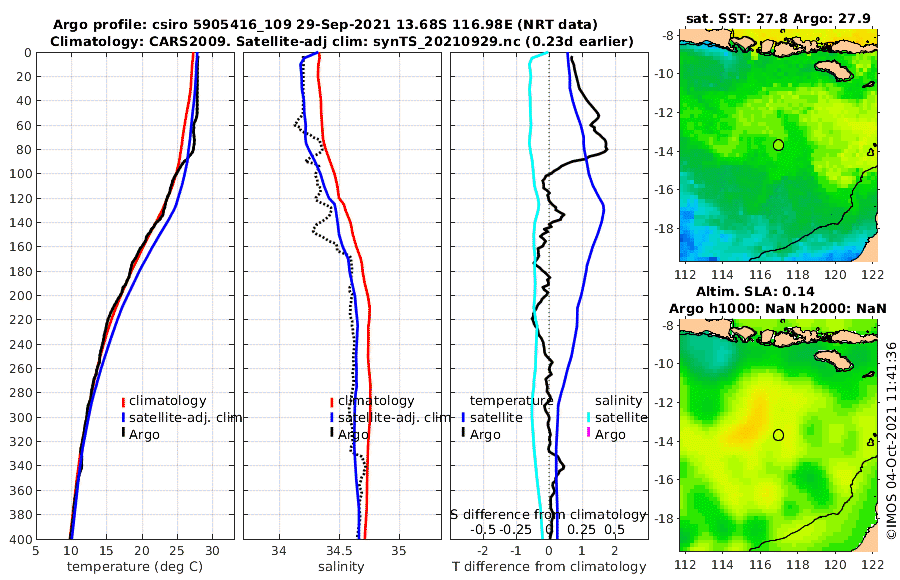
Task: Click cyan salinity satellite swatch in difference plot
Action: (x=588, y=417)
